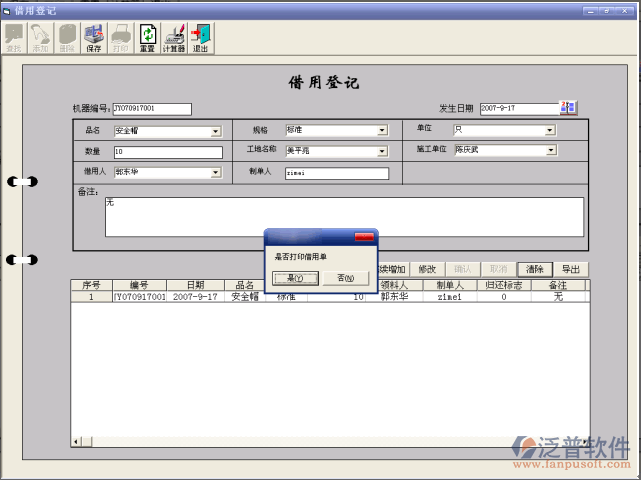Screen dimensions: 641x480
Task: Click the table's horizontal scrollbar left arrow
Action: tap(76, 441)
